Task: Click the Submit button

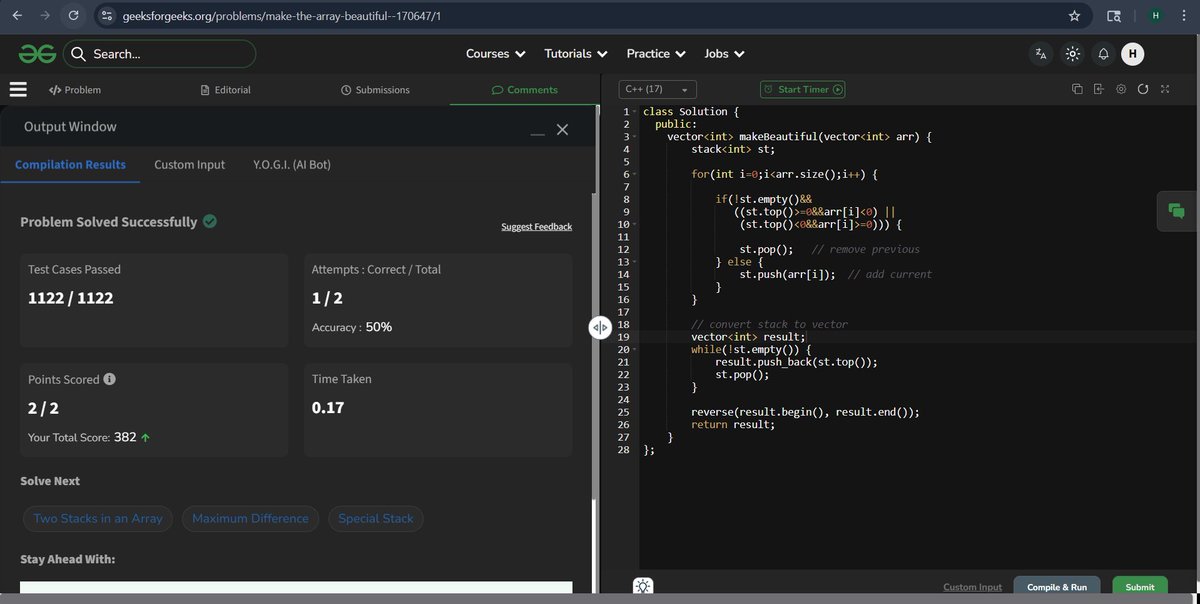Action: coord(1139,587)
